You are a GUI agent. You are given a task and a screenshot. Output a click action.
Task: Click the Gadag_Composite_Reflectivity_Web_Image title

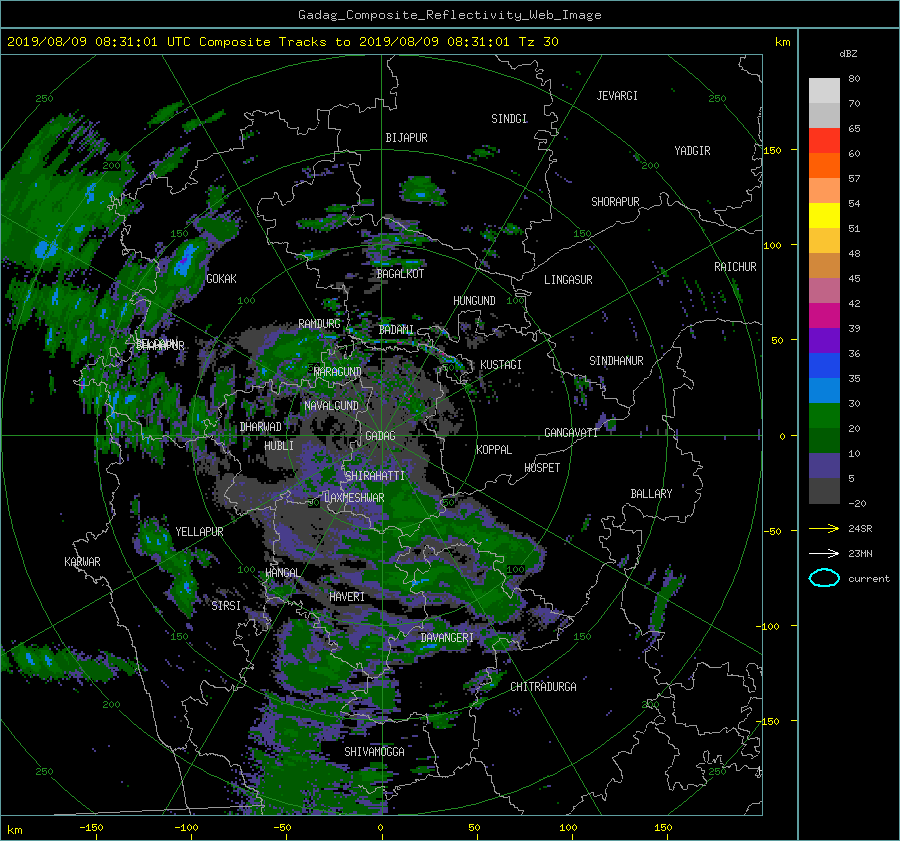coord(449,15)
